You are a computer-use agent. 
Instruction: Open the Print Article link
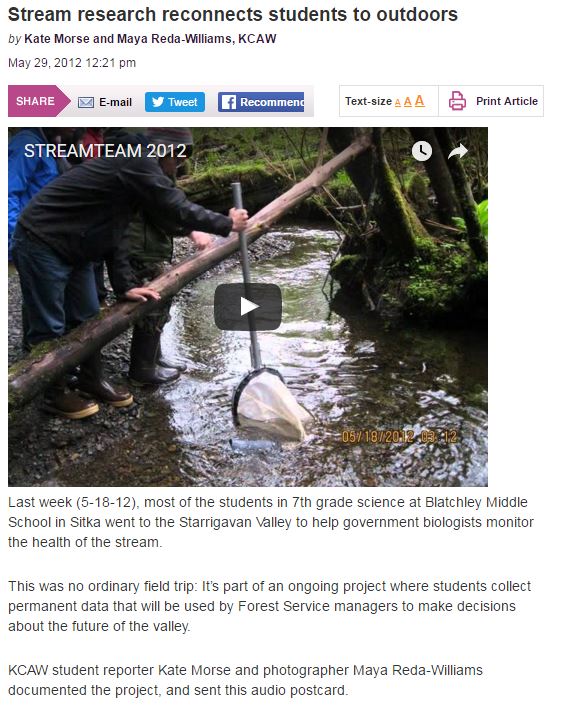pyautogui.click(x=507, y=101)
